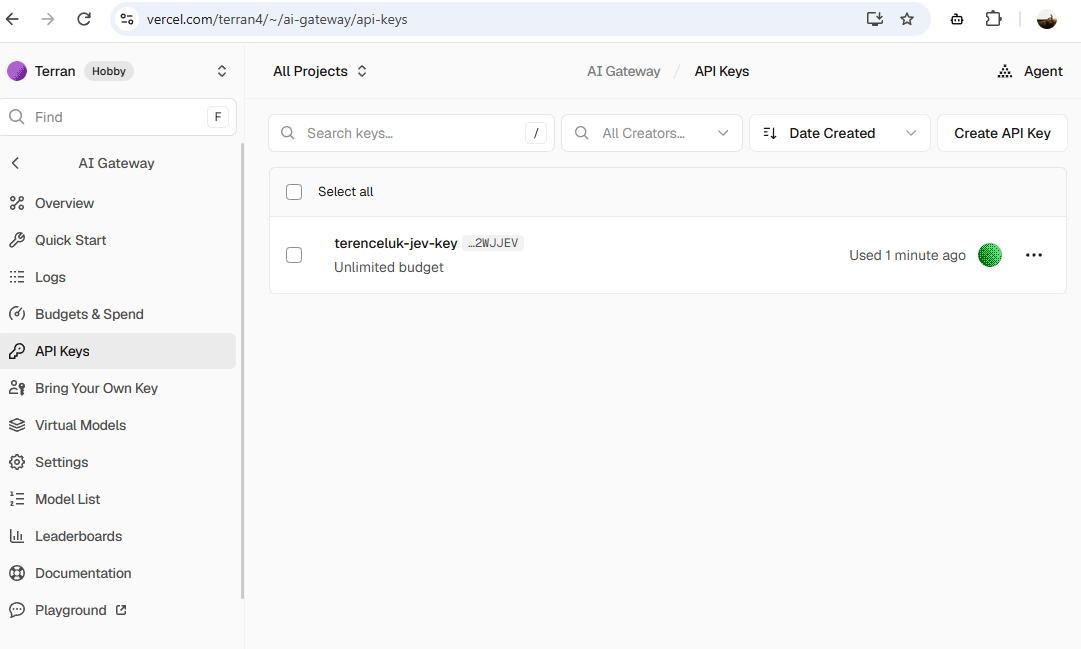Open the Date Created sort dropdown
The height and width of the screenshot is (649, 1081).
[x=840, y=133]
